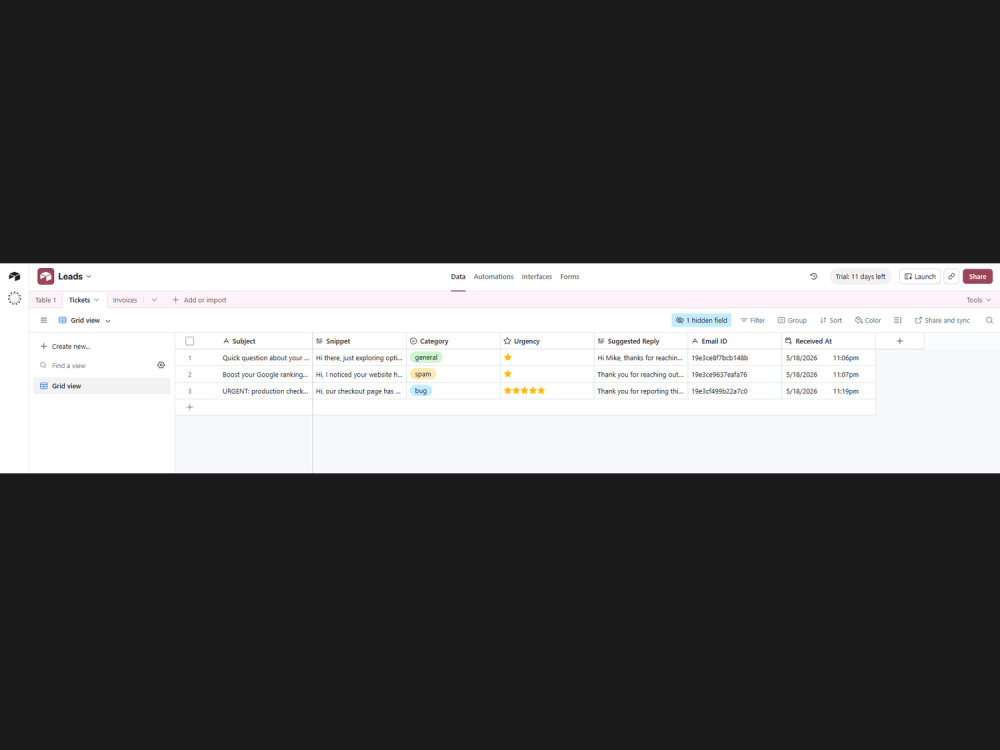Click cell 'URGENT: production check...'
The width and height of the screenshot is (1000, 750).
click(265, 391)
